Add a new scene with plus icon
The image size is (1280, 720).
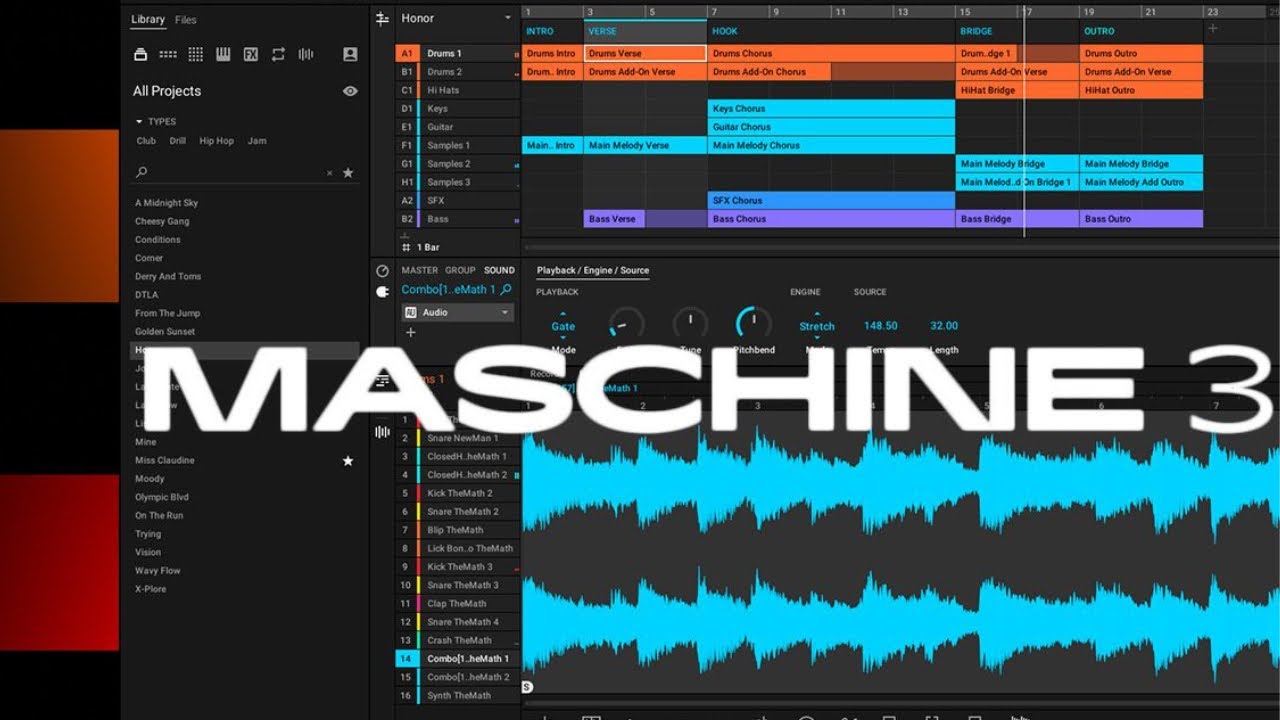point(1212,29)
